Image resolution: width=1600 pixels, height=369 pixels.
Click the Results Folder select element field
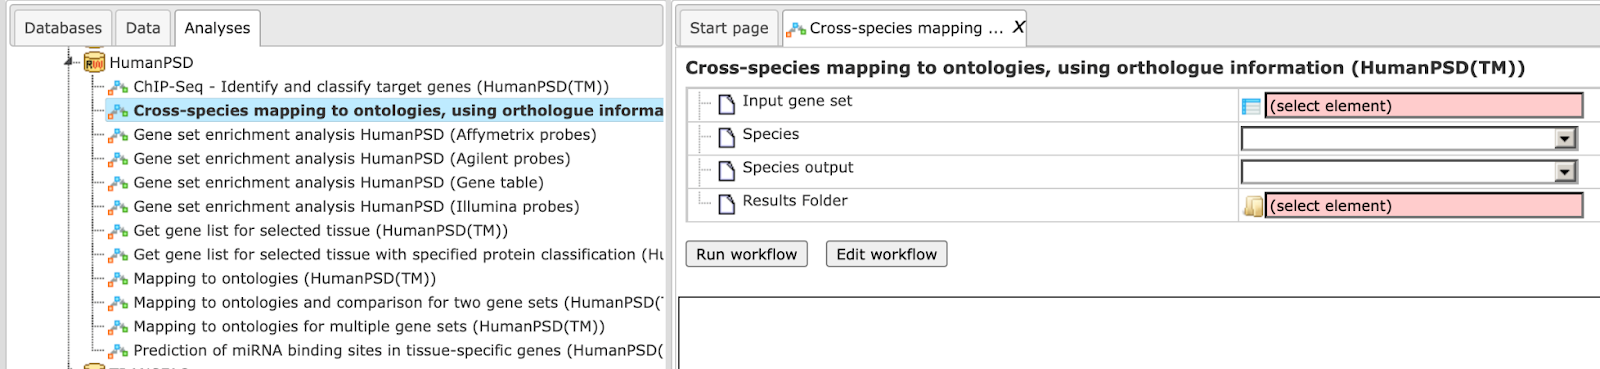pyautogui.click(x=1424, y=206)
